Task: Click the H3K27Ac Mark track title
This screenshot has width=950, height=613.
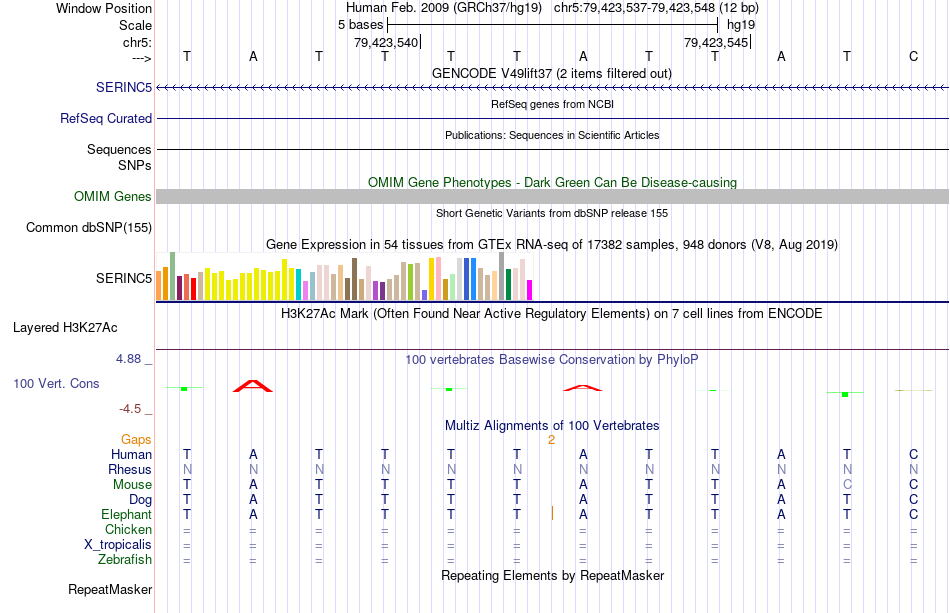Action: (552, 314)
